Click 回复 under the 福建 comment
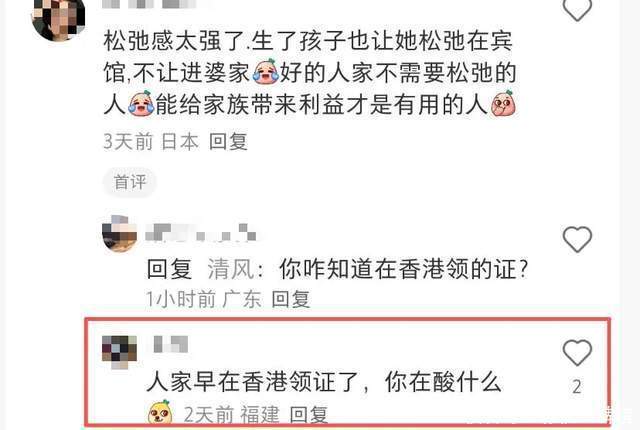This screenshot has height=430, width=640. coord(309,415)
